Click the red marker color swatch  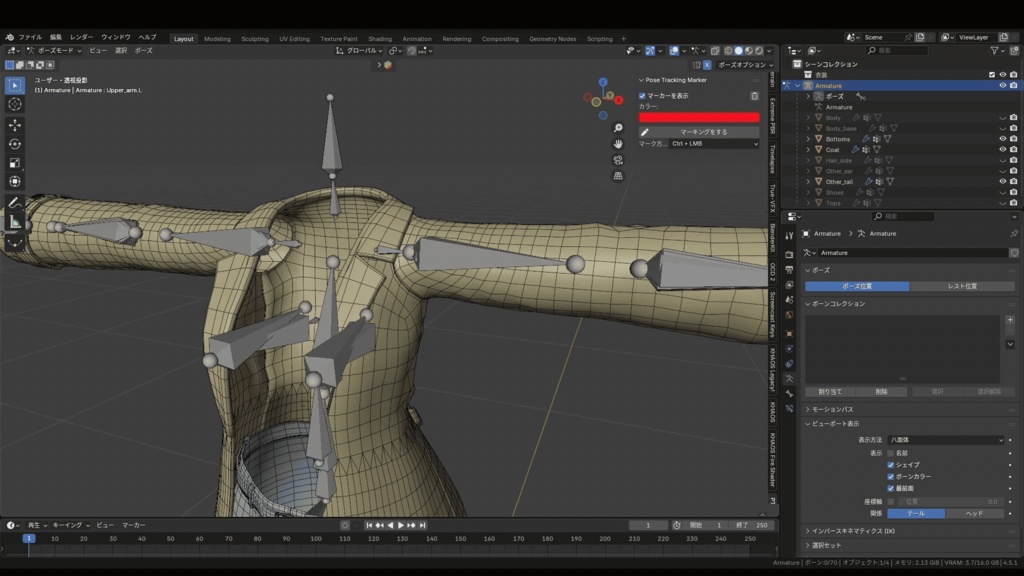pos(699,117)
